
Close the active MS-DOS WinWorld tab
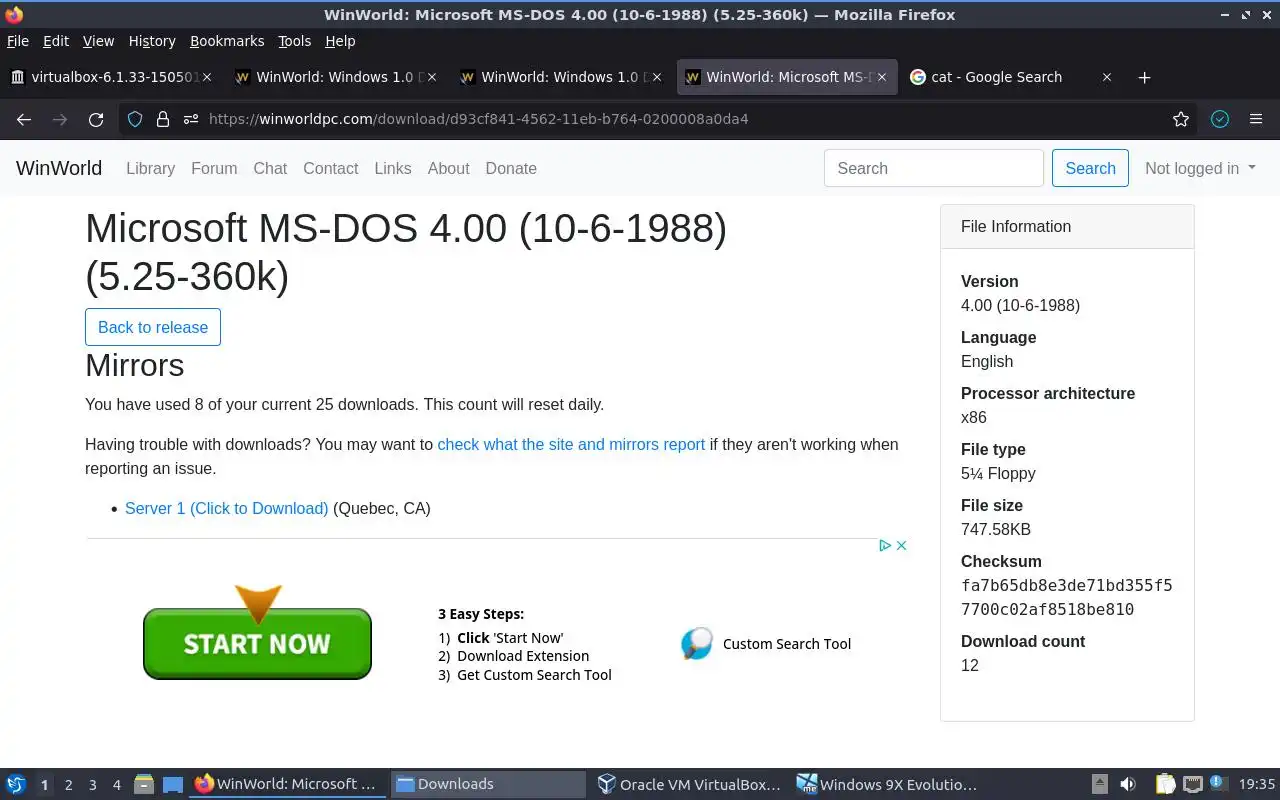[881, 77]
